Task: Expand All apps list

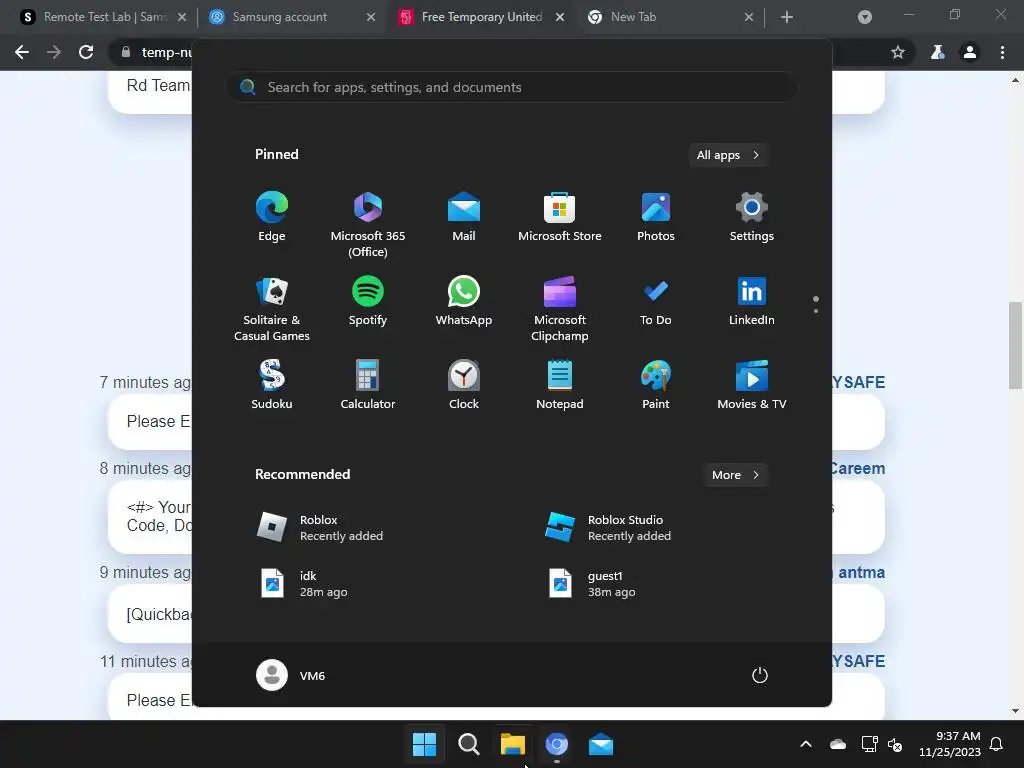Action: pos(728,155)
